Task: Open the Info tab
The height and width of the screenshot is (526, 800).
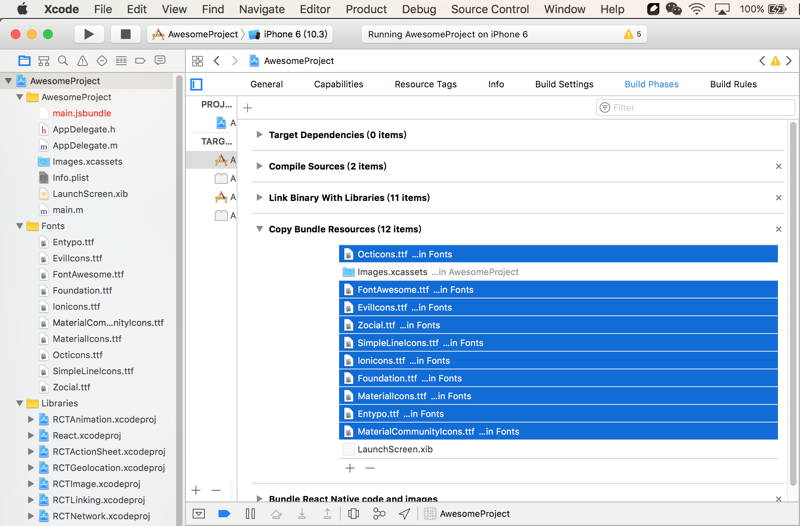Action: pos(496,84)
